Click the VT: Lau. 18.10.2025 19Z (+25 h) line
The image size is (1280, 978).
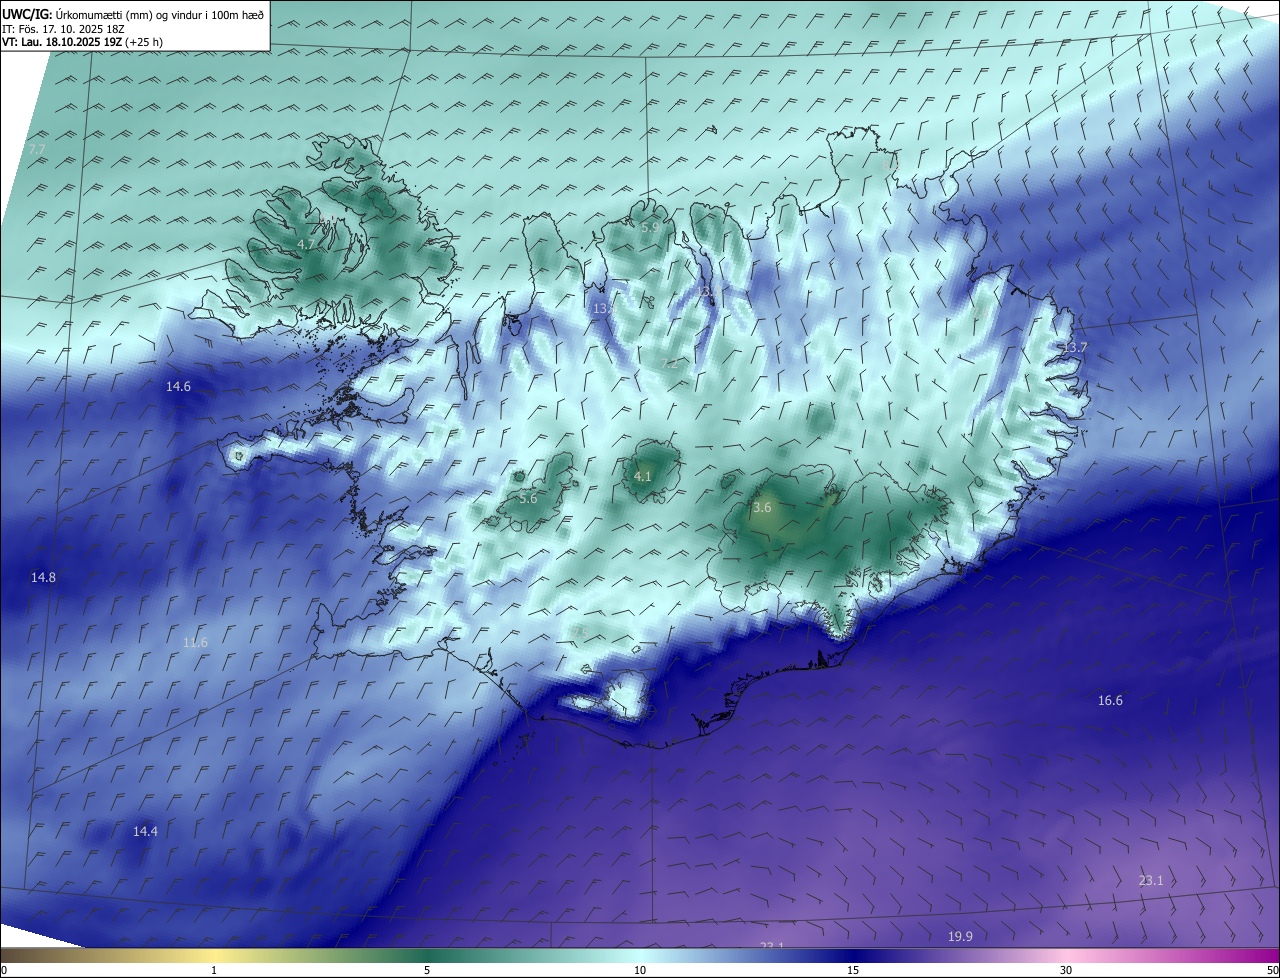coord(82,42)
